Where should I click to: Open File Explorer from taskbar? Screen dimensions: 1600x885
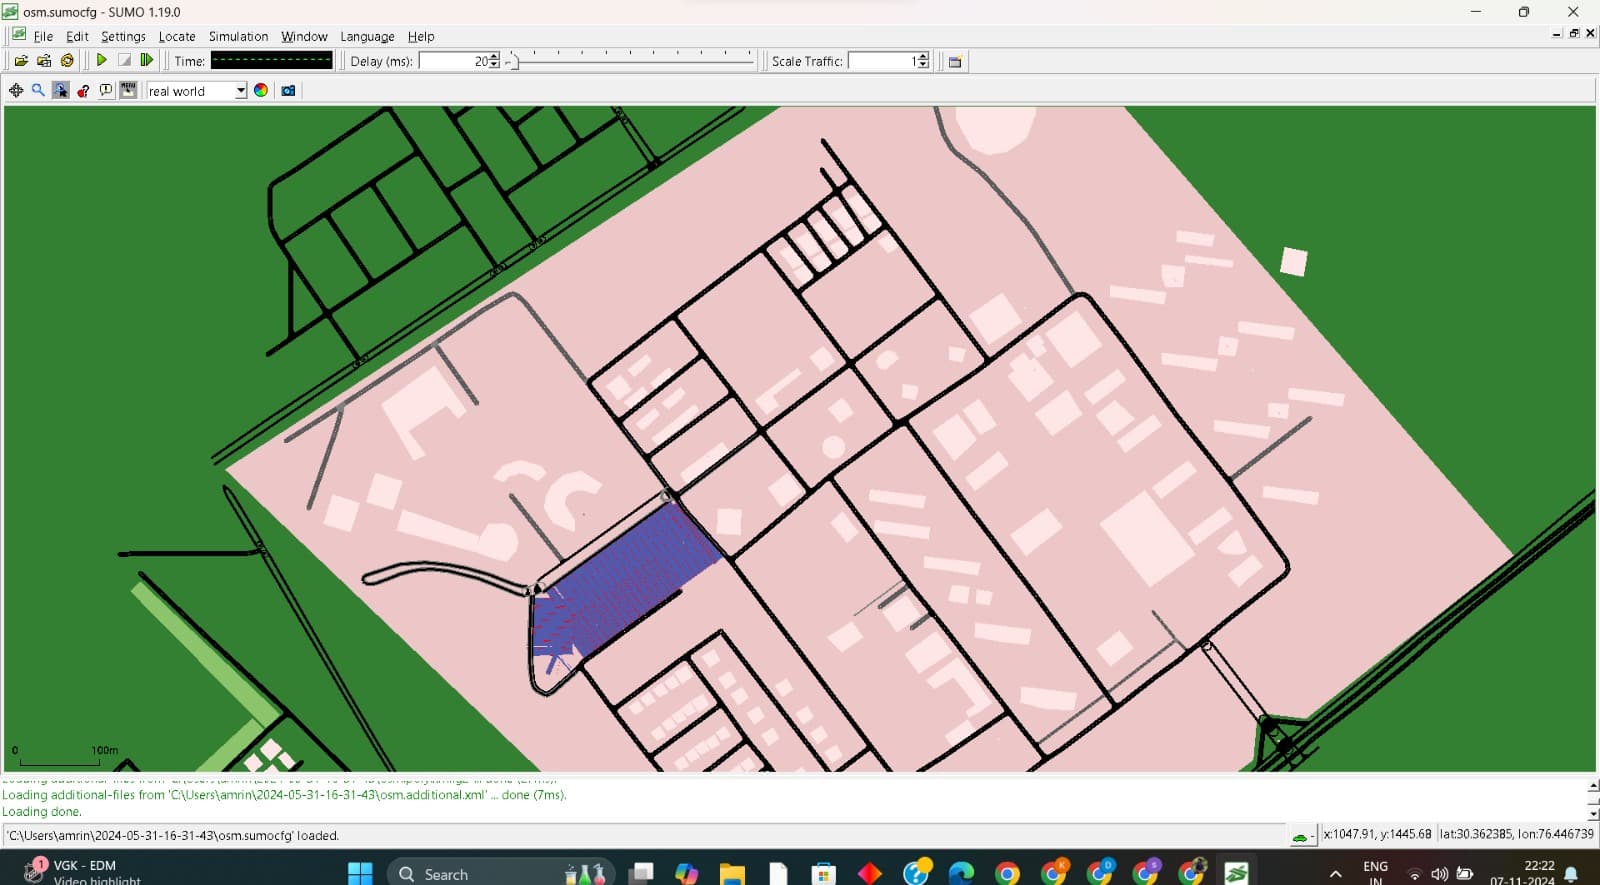click(x=732, y=873)
